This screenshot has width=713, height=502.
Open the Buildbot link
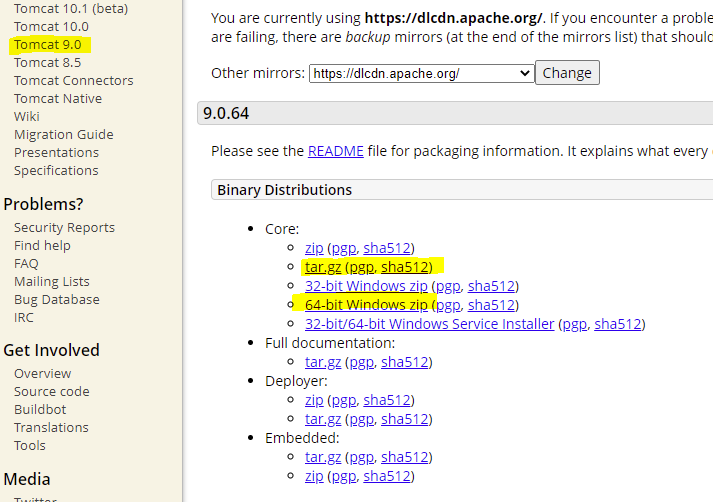coord(40,409)
